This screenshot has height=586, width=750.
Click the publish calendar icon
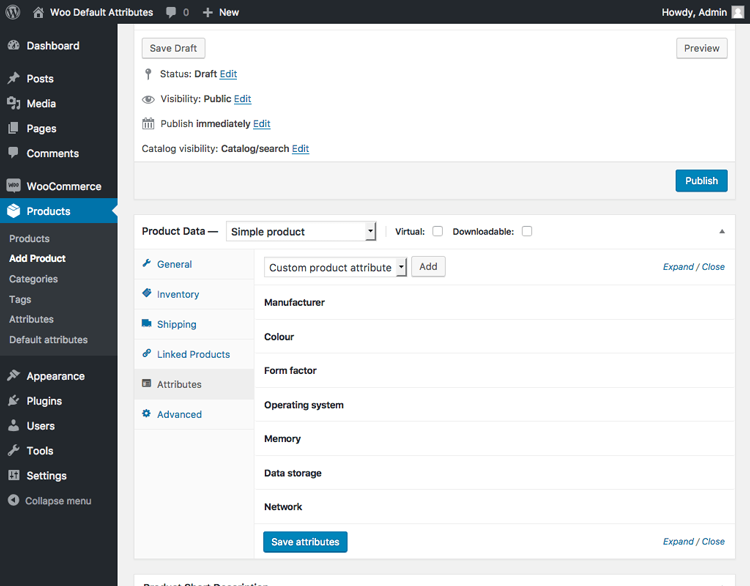[x=148, y=124]
